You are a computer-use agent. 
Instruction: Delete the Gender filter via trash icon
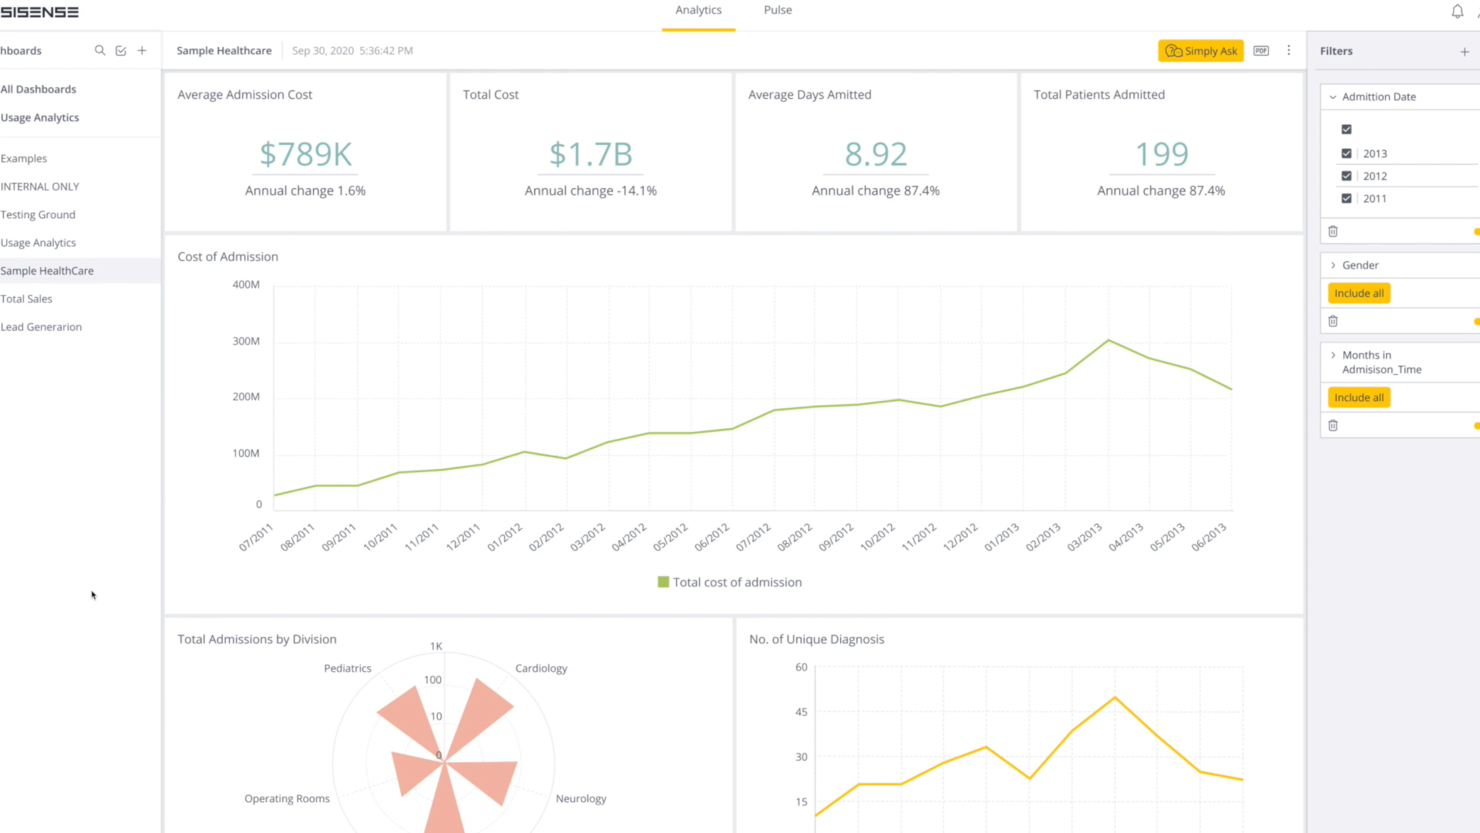click(1333, 321)
